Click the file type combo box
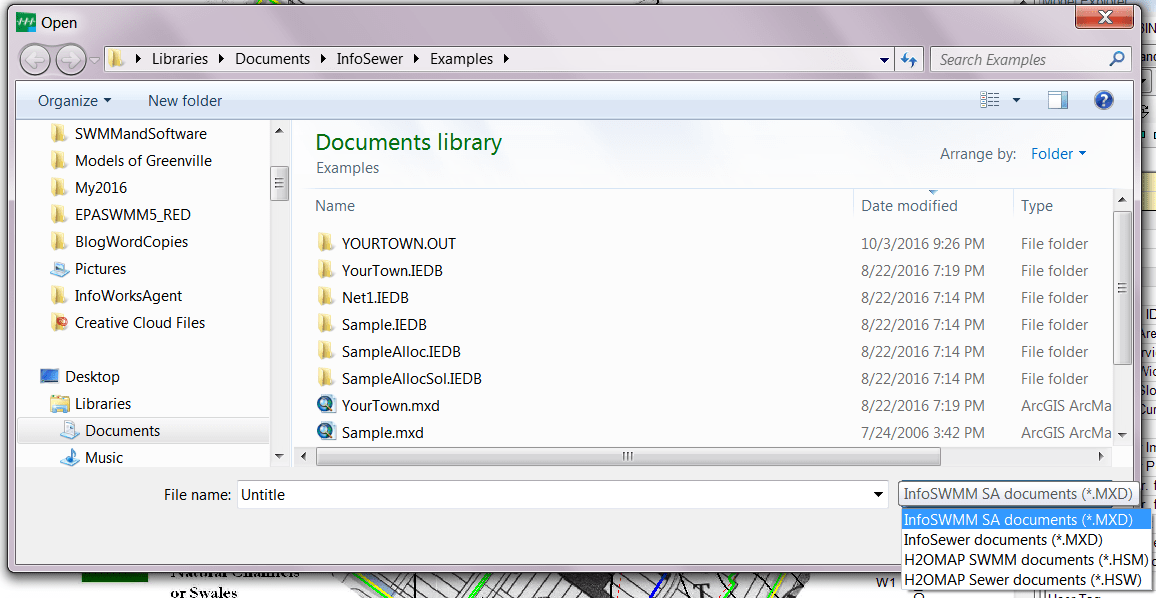 (x=1018, y=495)
